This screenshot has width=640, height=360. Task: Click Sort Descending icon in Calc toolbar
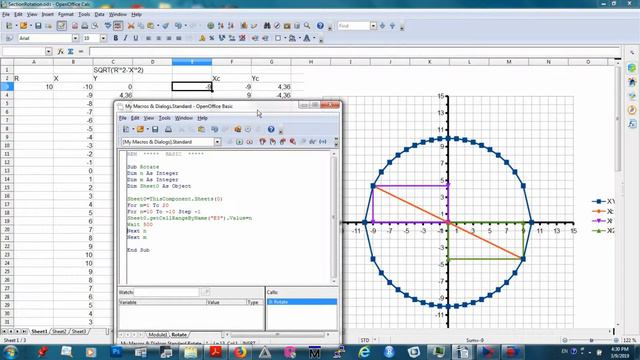(231, 26)
